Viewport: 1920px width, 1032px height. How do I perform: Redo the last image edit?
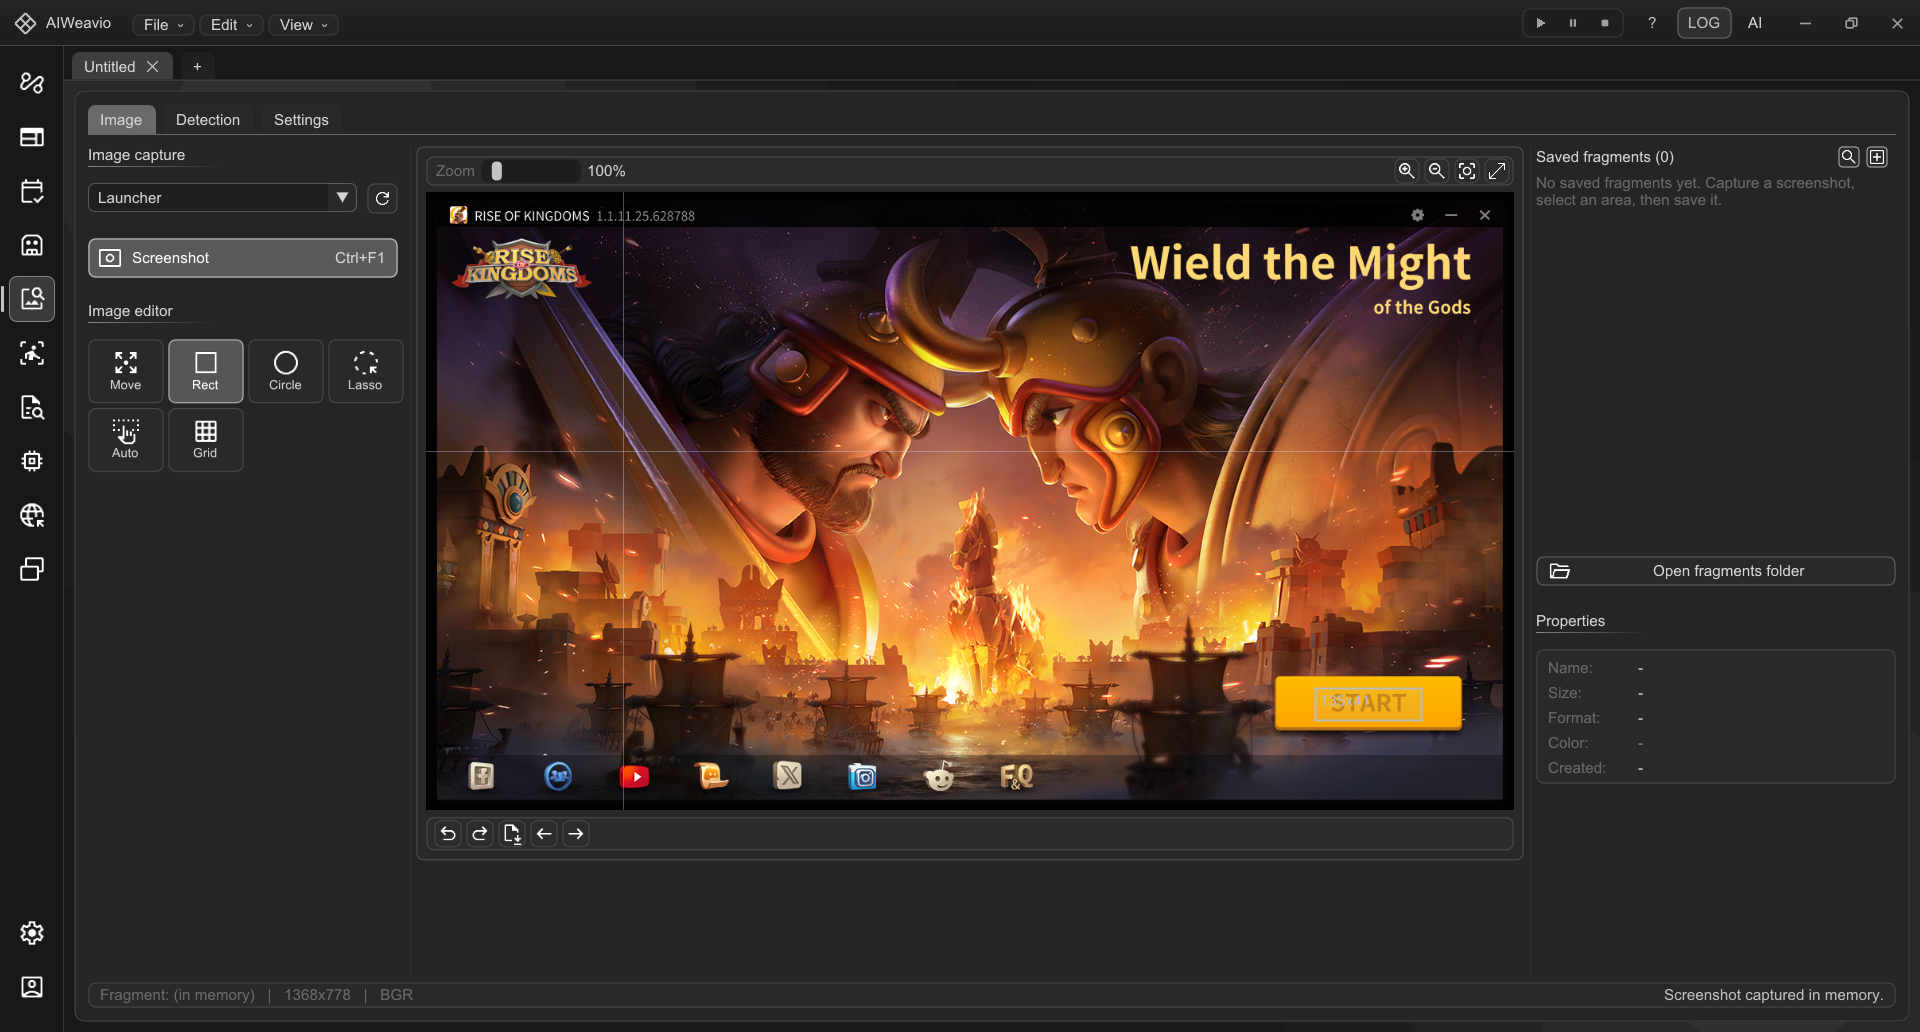[480, 834]
